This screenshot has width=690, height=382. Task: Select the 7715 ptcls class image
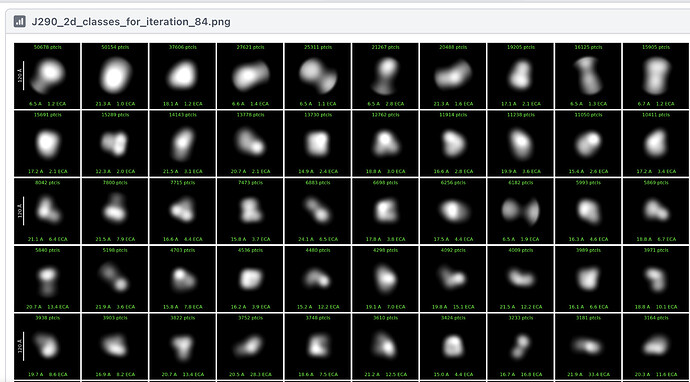pos(183,211)
